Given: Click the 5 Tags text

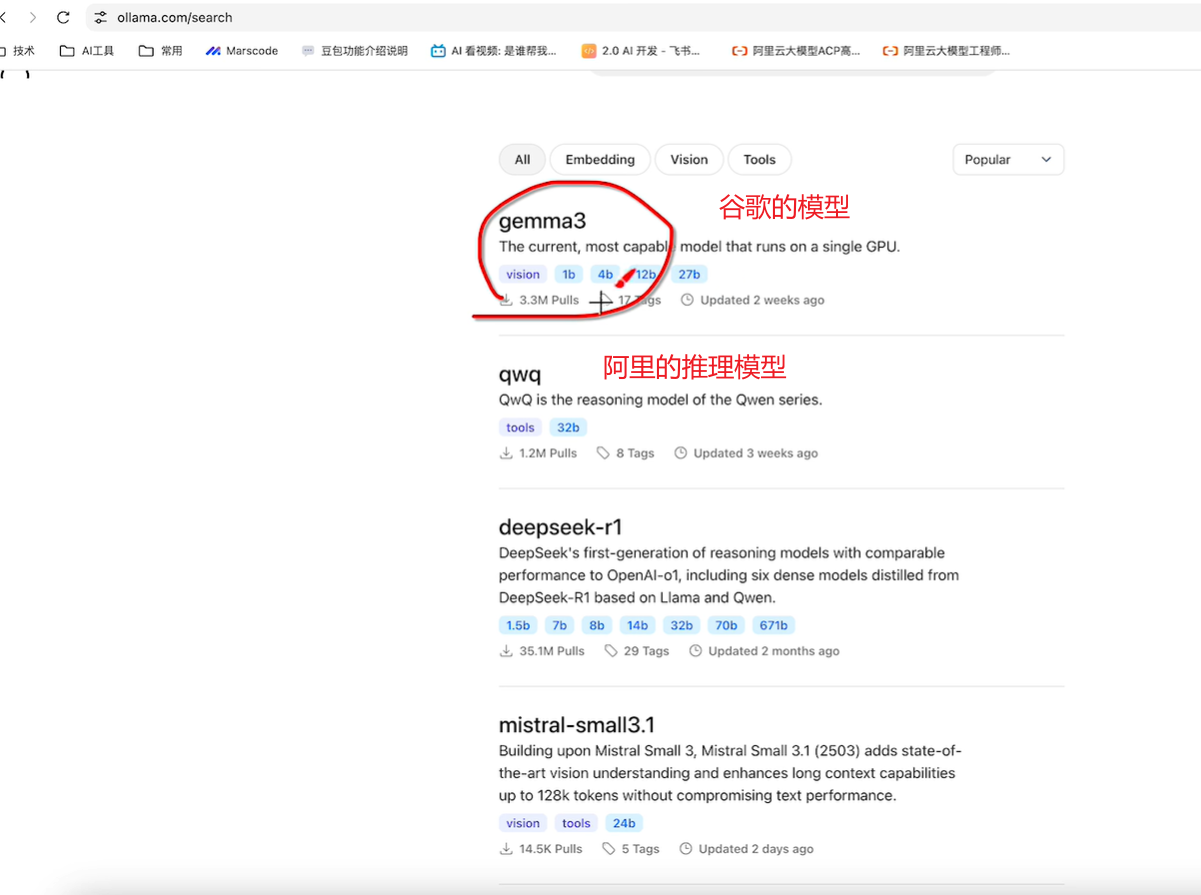Looking at the screenshot, I should click(x=641, y=849).
